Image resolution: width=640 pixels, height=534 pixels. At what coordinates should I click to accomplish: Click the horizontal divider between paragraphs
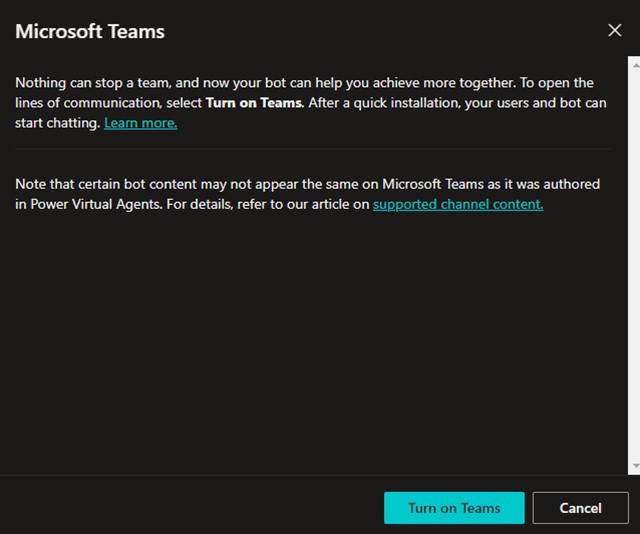[312, 149]
